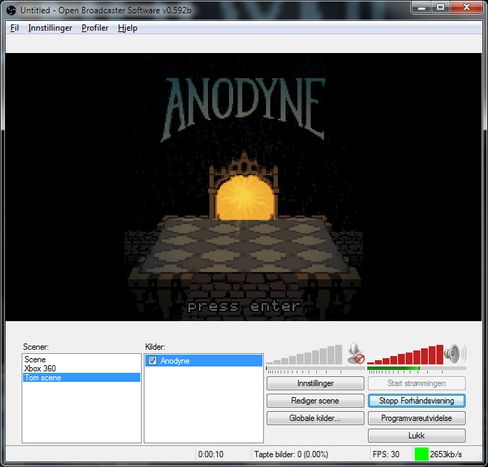Click the 0:00:10 elapsed time
488x467 pixels.
click(x=211, y=454)
